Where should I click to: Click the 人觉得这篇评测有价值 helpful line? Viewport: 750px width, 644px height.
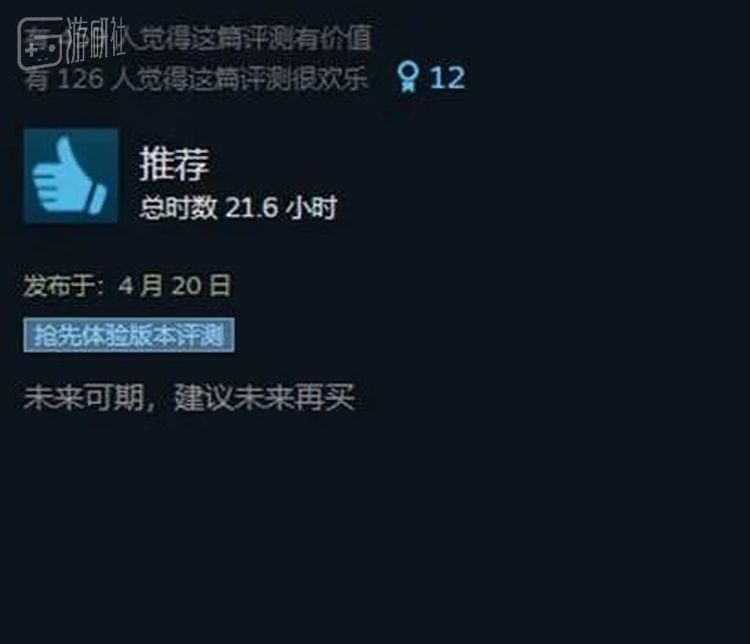[249, 37]
